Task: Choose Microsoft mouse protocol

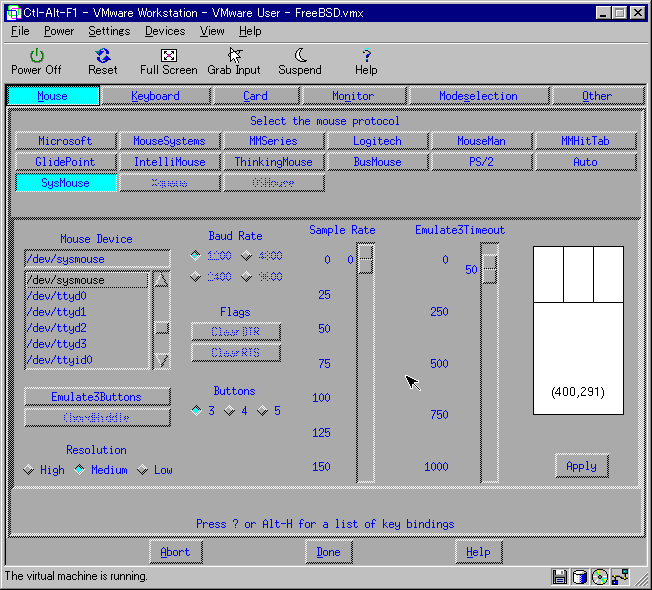Action: [x=66, y=141]
